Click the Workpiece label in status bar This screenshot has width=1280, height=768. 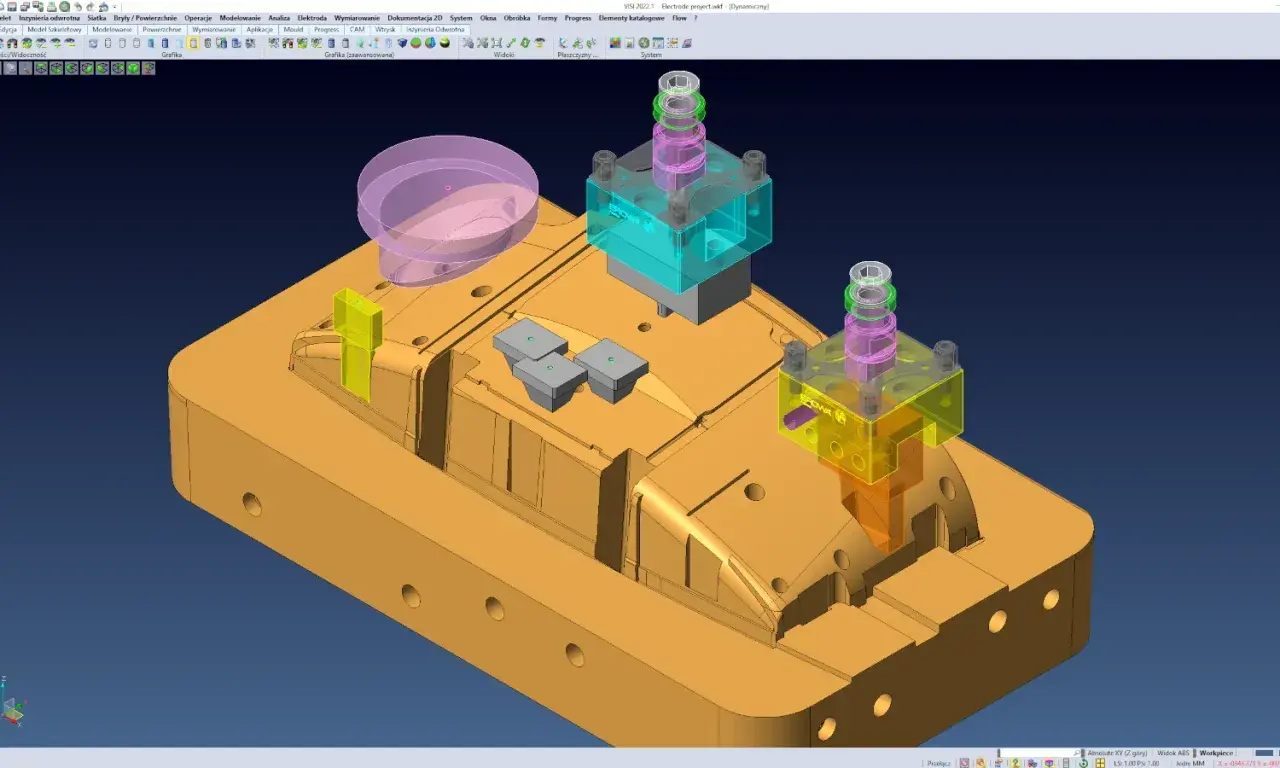coord(1216,753)
